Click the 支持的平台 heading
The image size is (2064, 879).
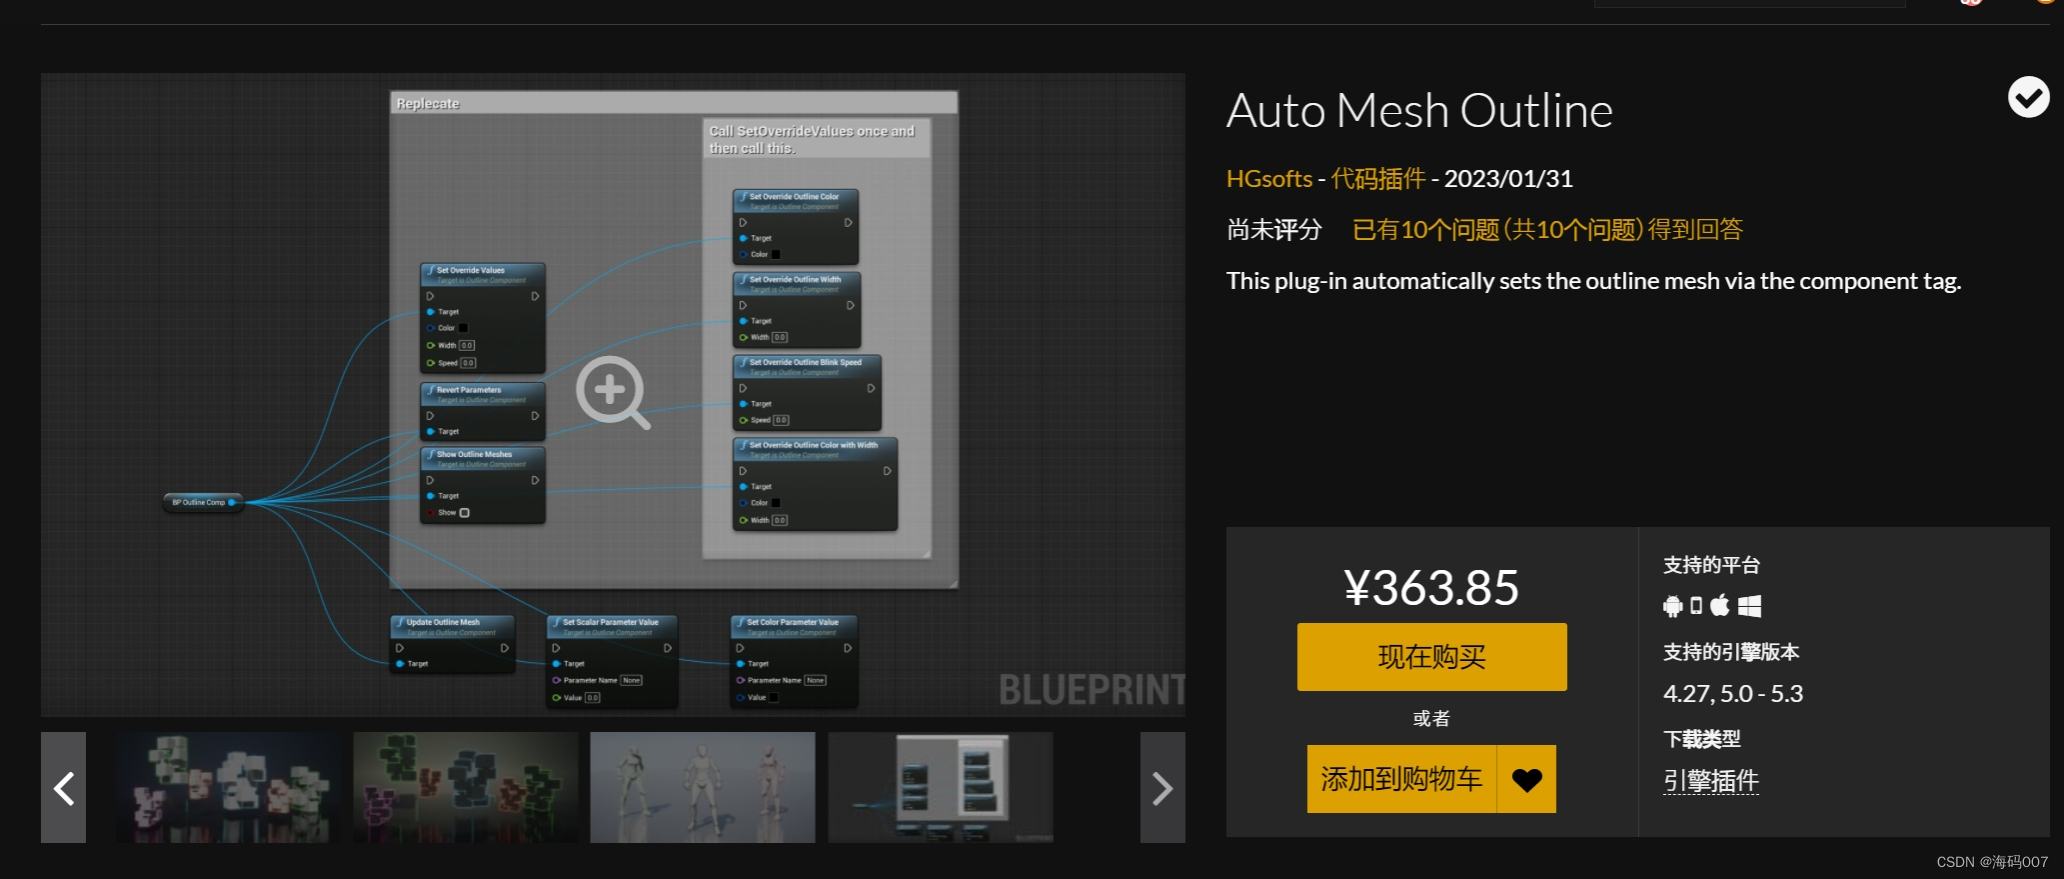pos(1711,565)
